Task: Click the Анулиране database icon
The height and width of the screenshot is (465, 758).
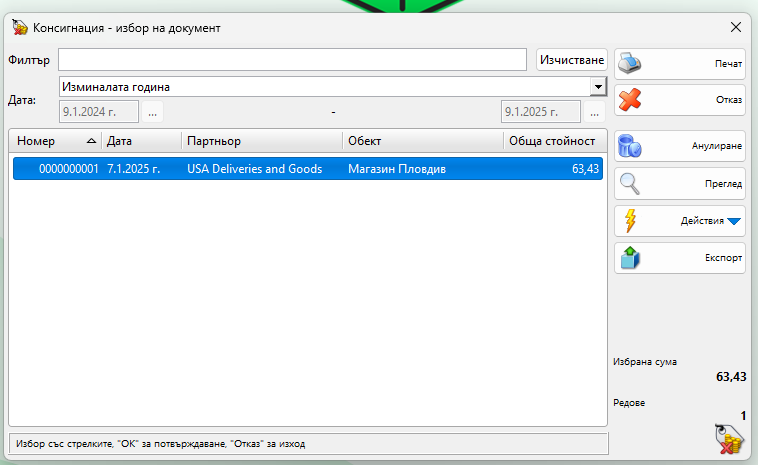Action: (x=630, y=146)
